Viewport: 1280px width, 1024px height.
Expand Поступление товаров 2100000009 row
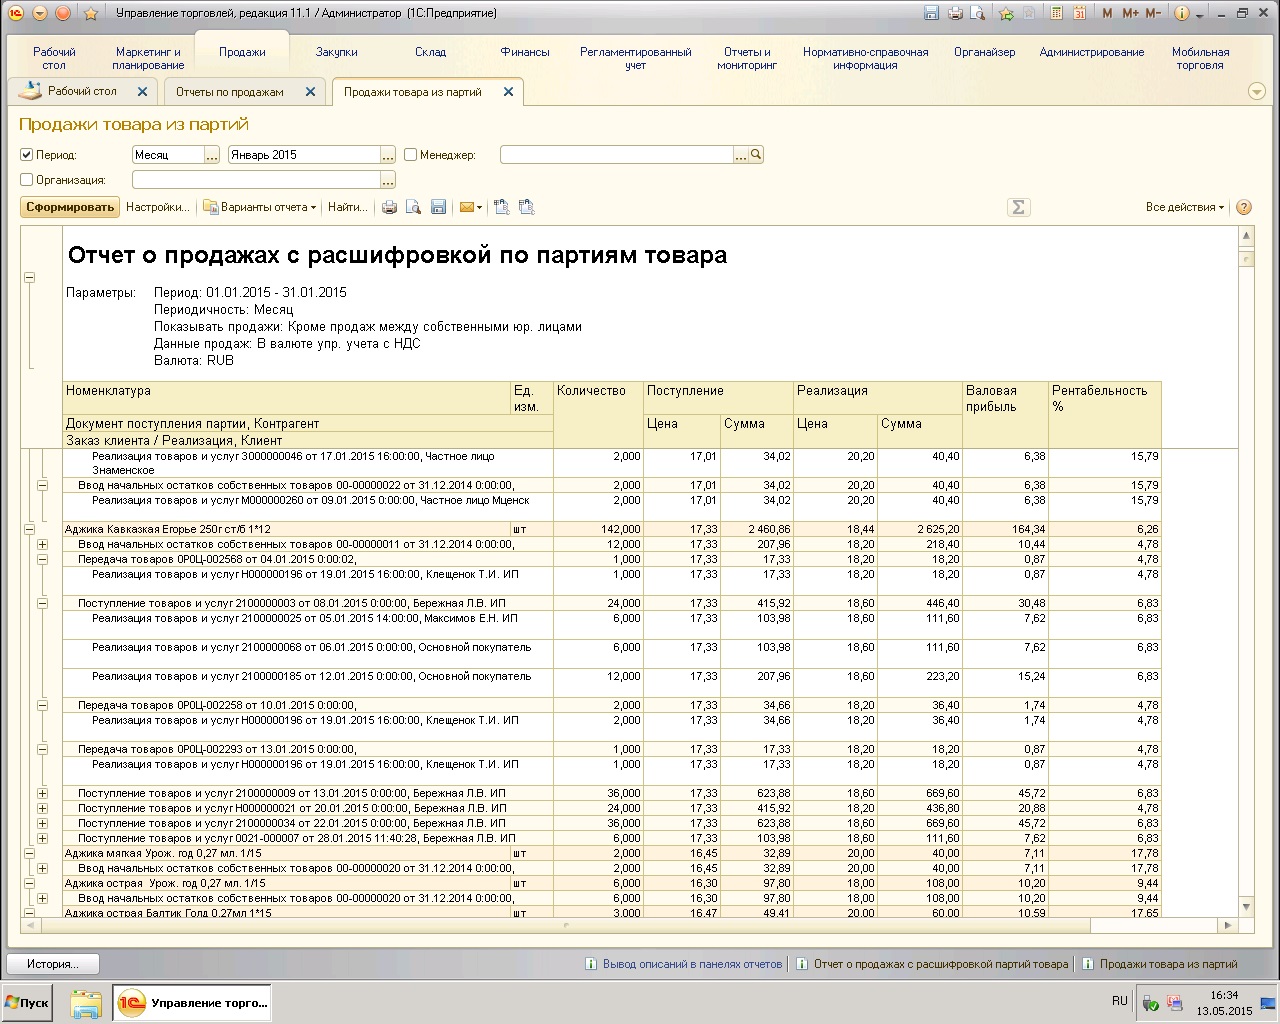tap(43, 793)
